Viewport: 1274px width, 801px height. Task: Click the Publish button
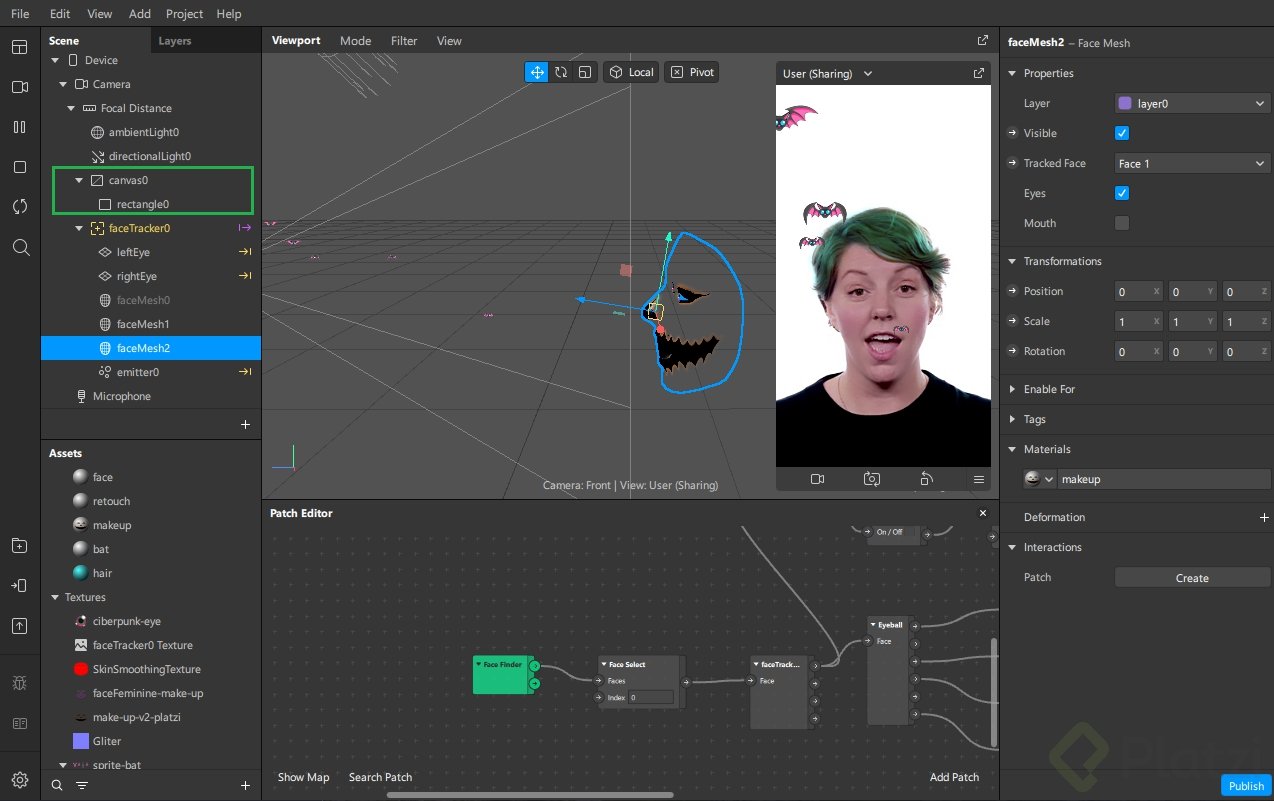point(1246,785)
